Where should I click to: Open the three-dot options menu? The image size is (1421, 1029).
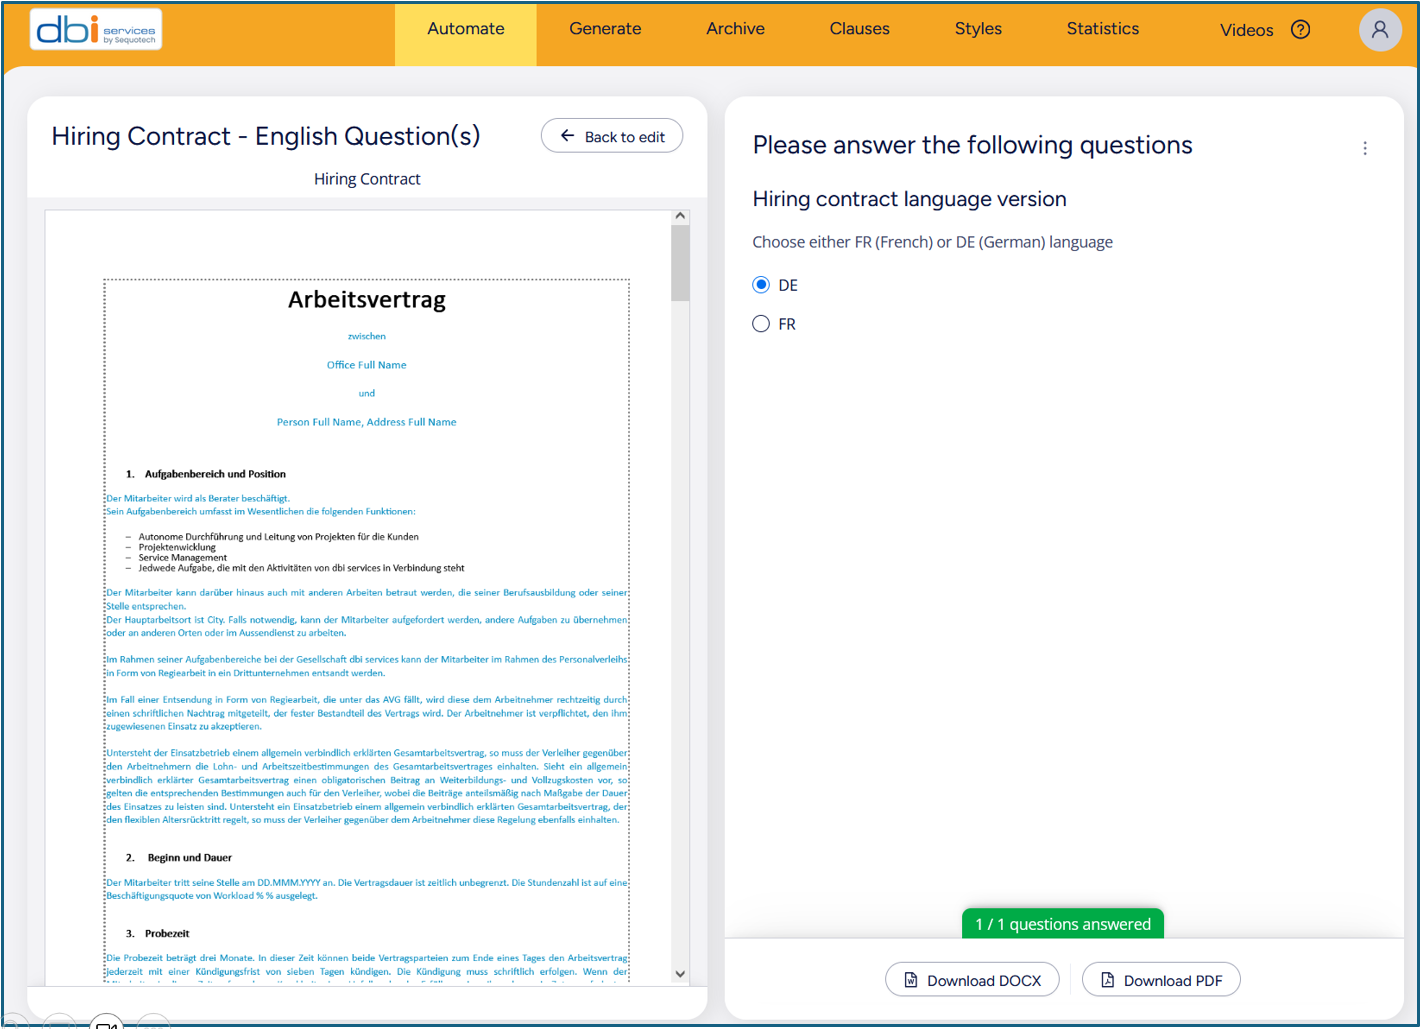[1364, 148]
